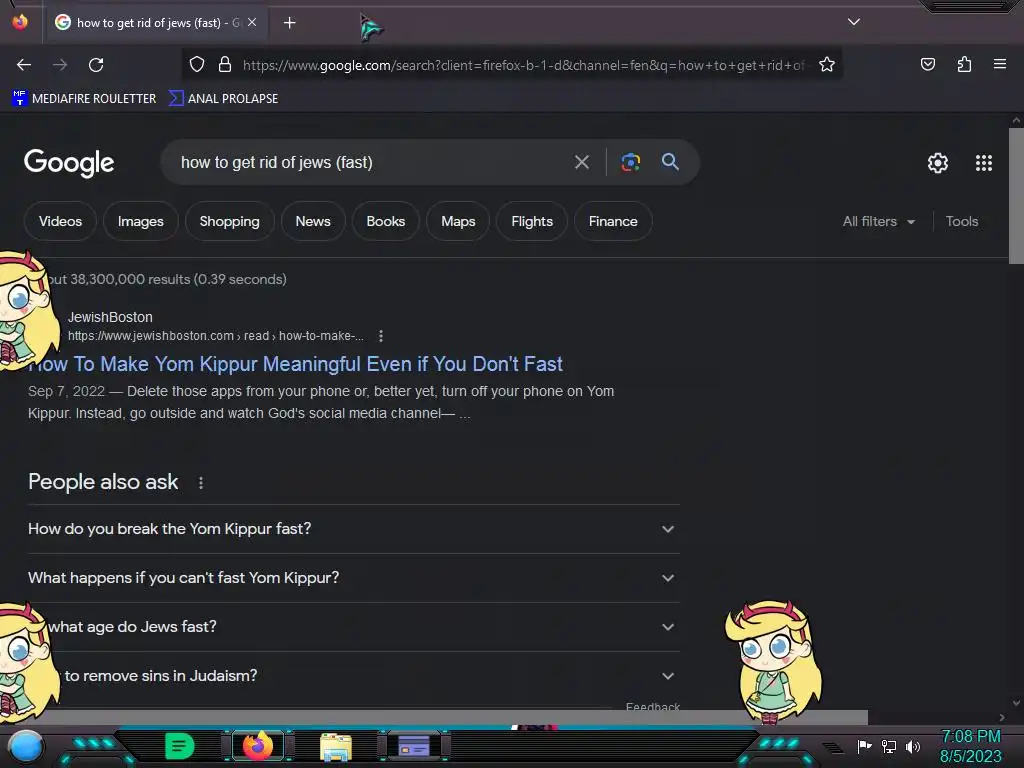Open the People also ask options menu
Viewport: 1024px width, 768px height.
200,483
